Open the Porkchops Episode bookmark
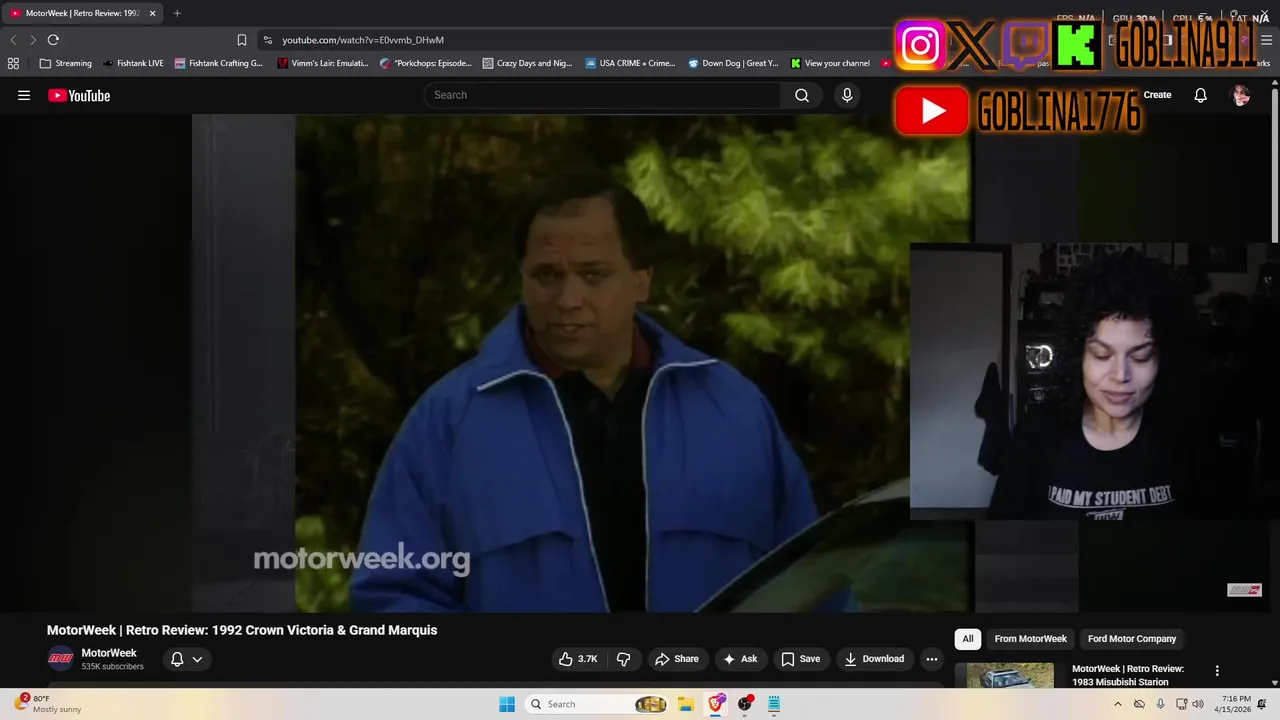The image size is (1280, 720). pos(426,63)
